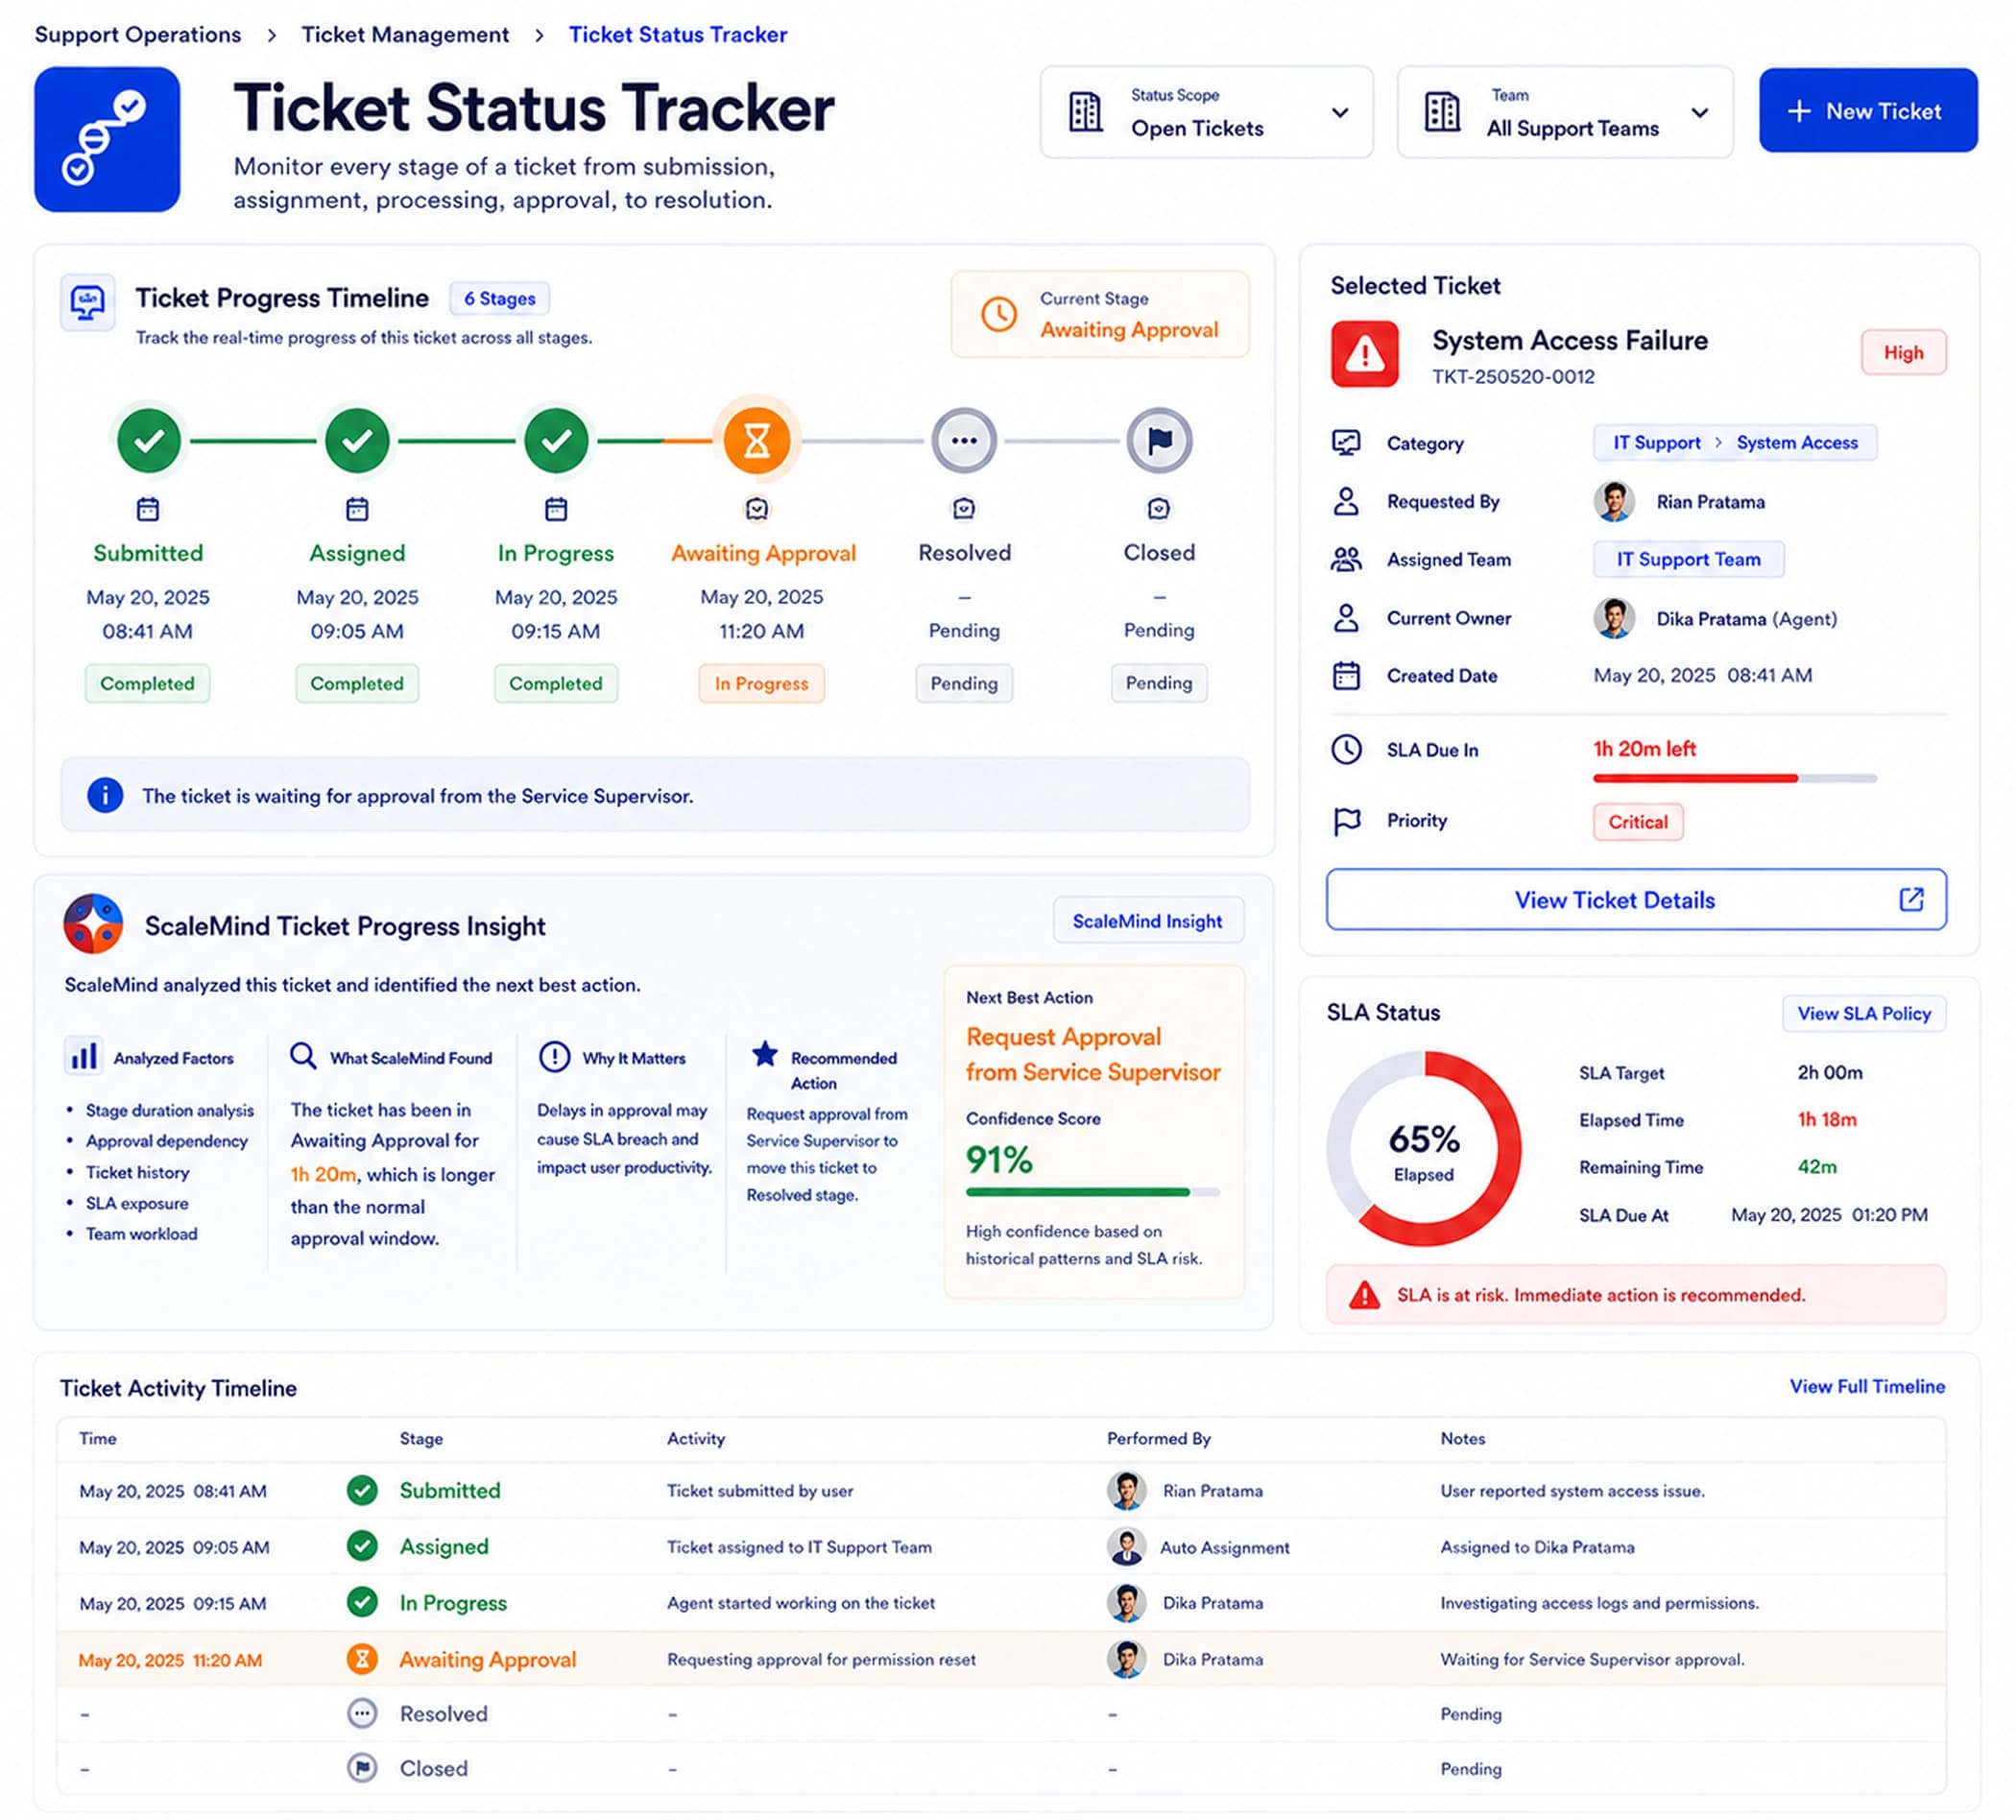Click Rian Pratama avatar in Requested By
This screenshot has height=1820, width=2016.
tap(1614, 501)
